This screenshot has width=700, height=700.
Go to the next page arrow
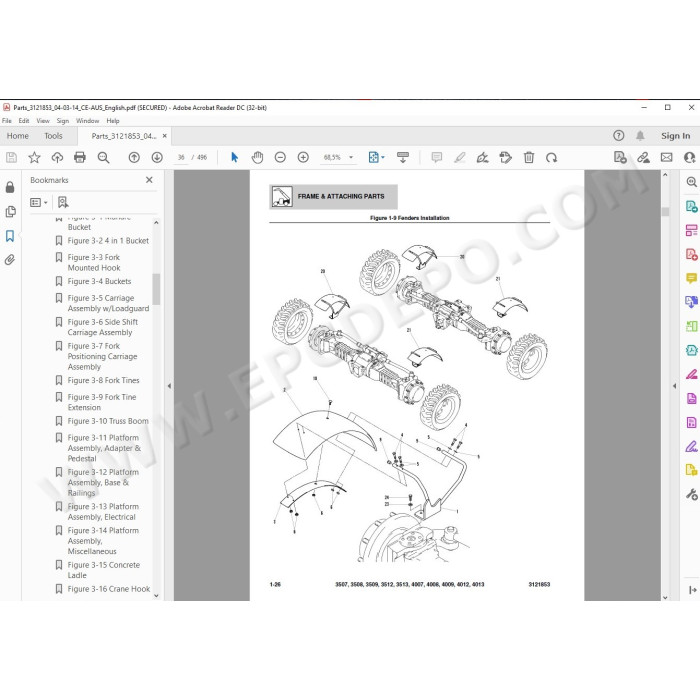[x=157, y=158]
